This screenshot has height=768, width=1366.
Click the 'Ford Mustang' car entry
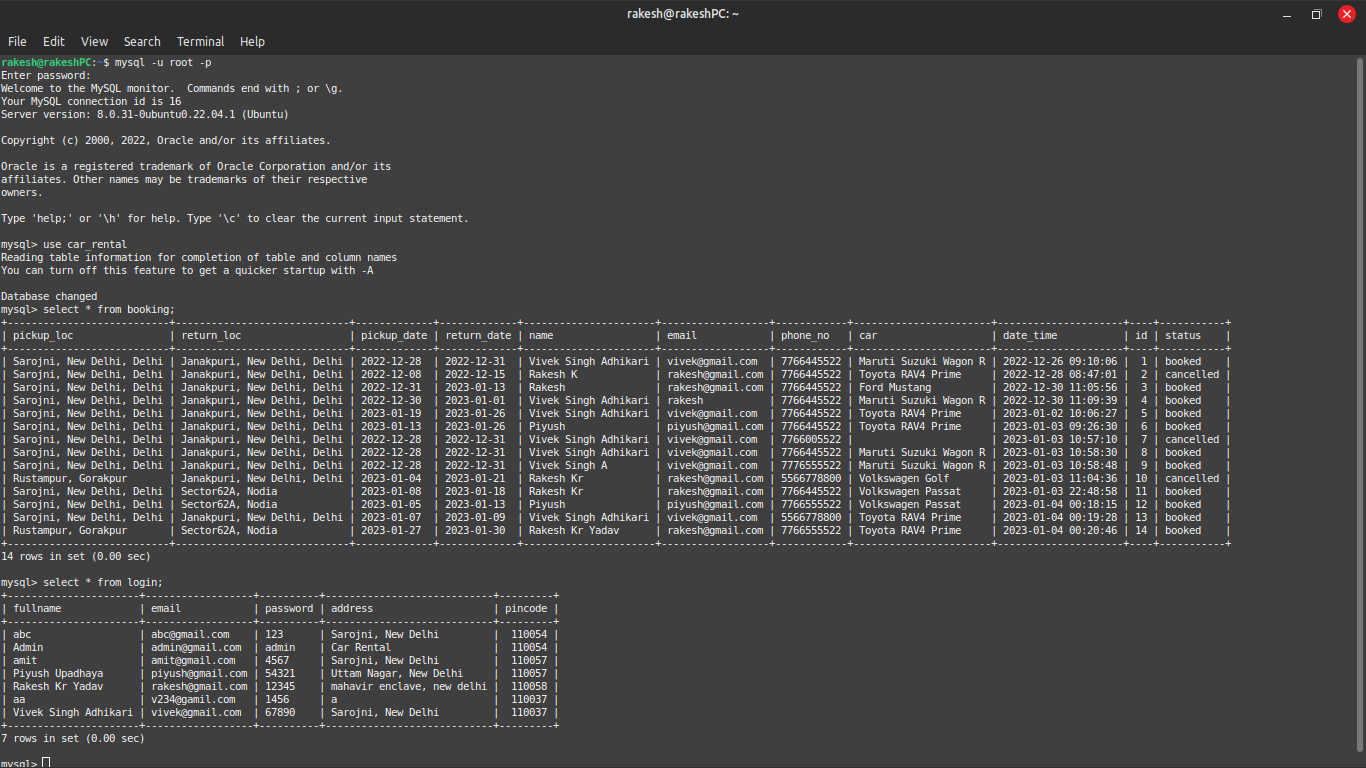pyautogui.click(x=895, y=387)
